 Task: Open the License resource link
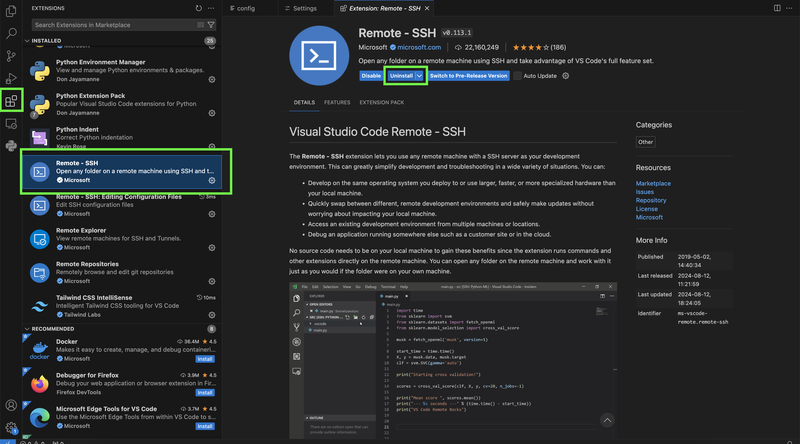pyautogui.click(x=646, y=209)
